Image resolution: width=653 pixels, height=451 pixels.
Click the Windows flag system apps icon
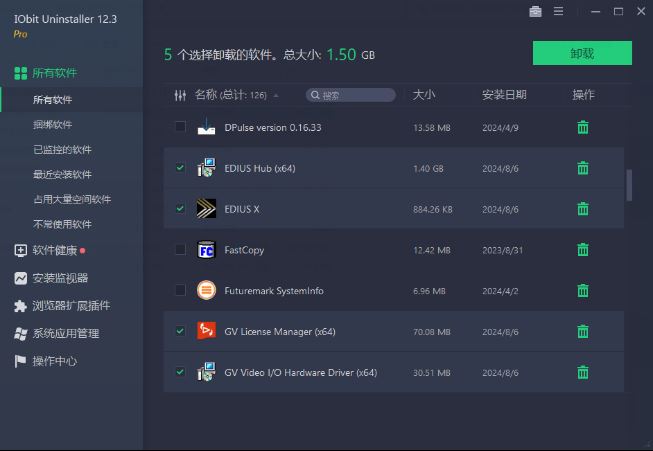(20, 334)
